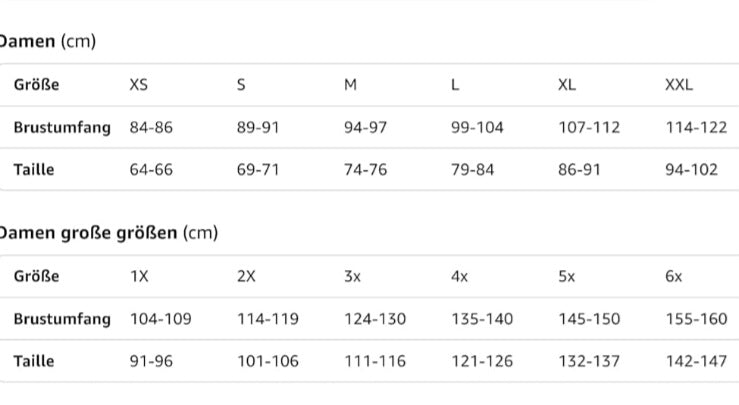739x405 pixels.
Task: Select the XXL size column header
Action: (679, 85)
